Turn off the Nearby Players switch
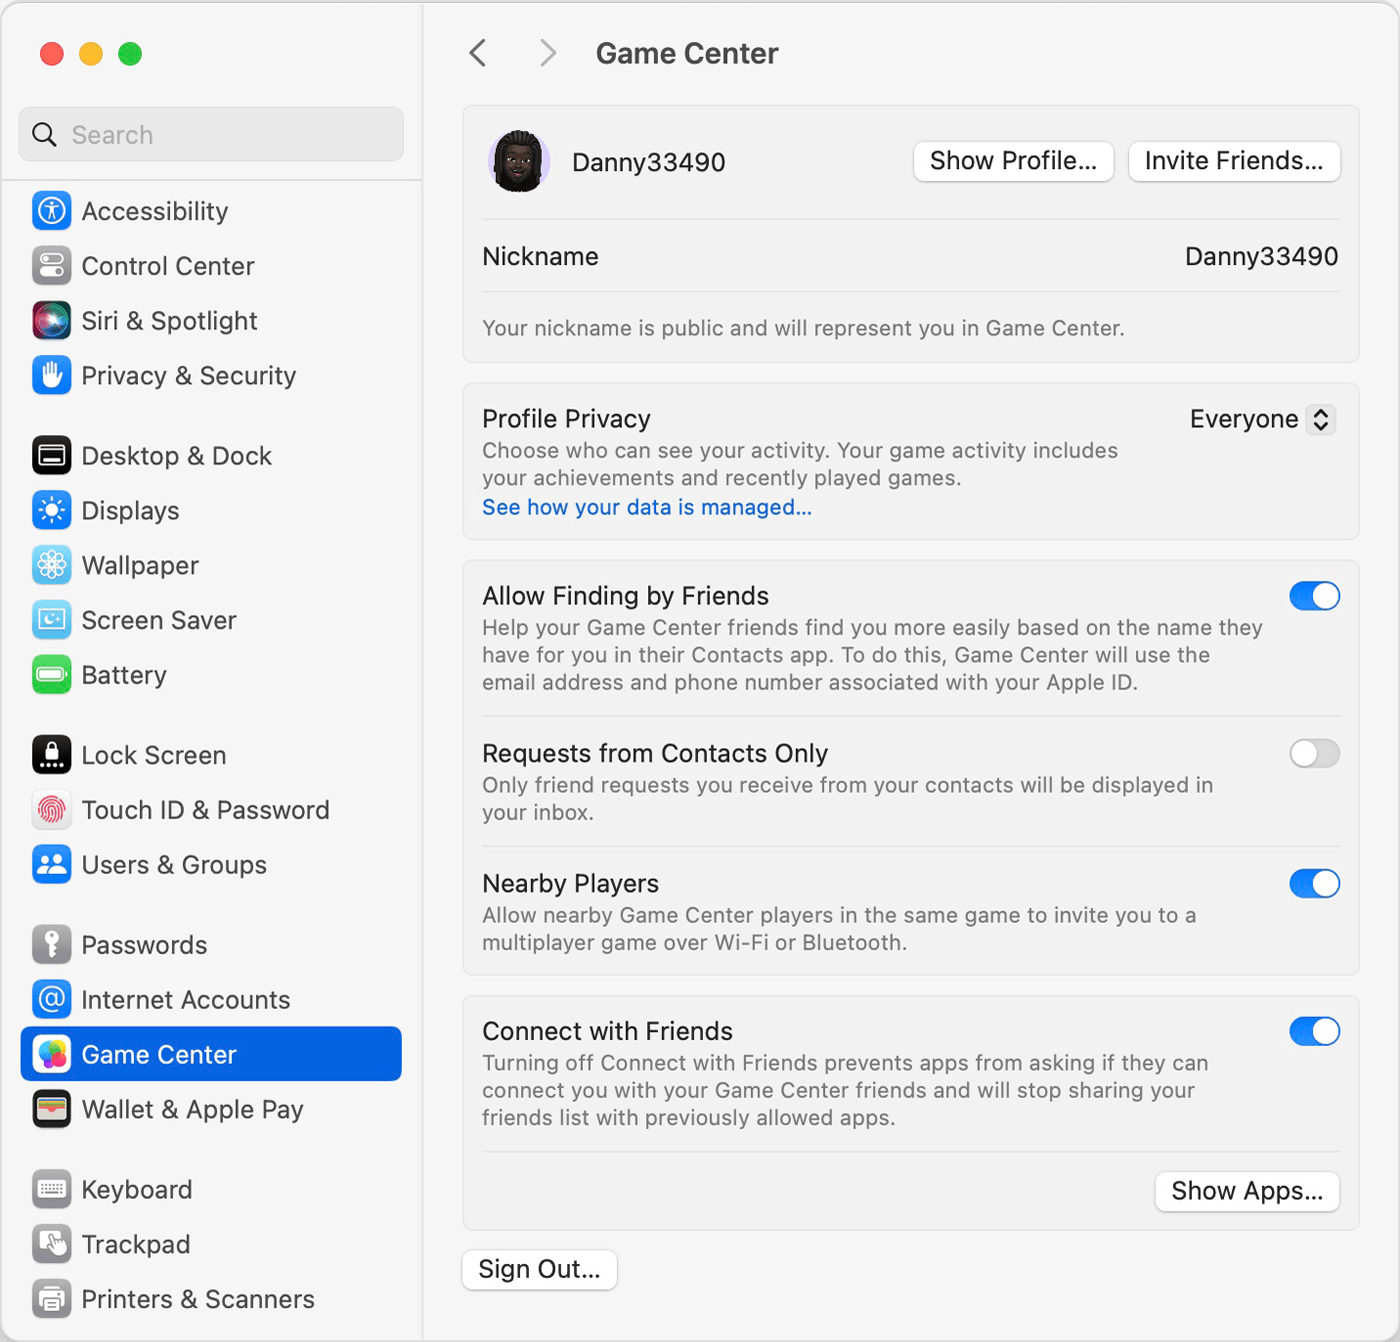Viewport: 1400px width, 1342px height. 1314,883
